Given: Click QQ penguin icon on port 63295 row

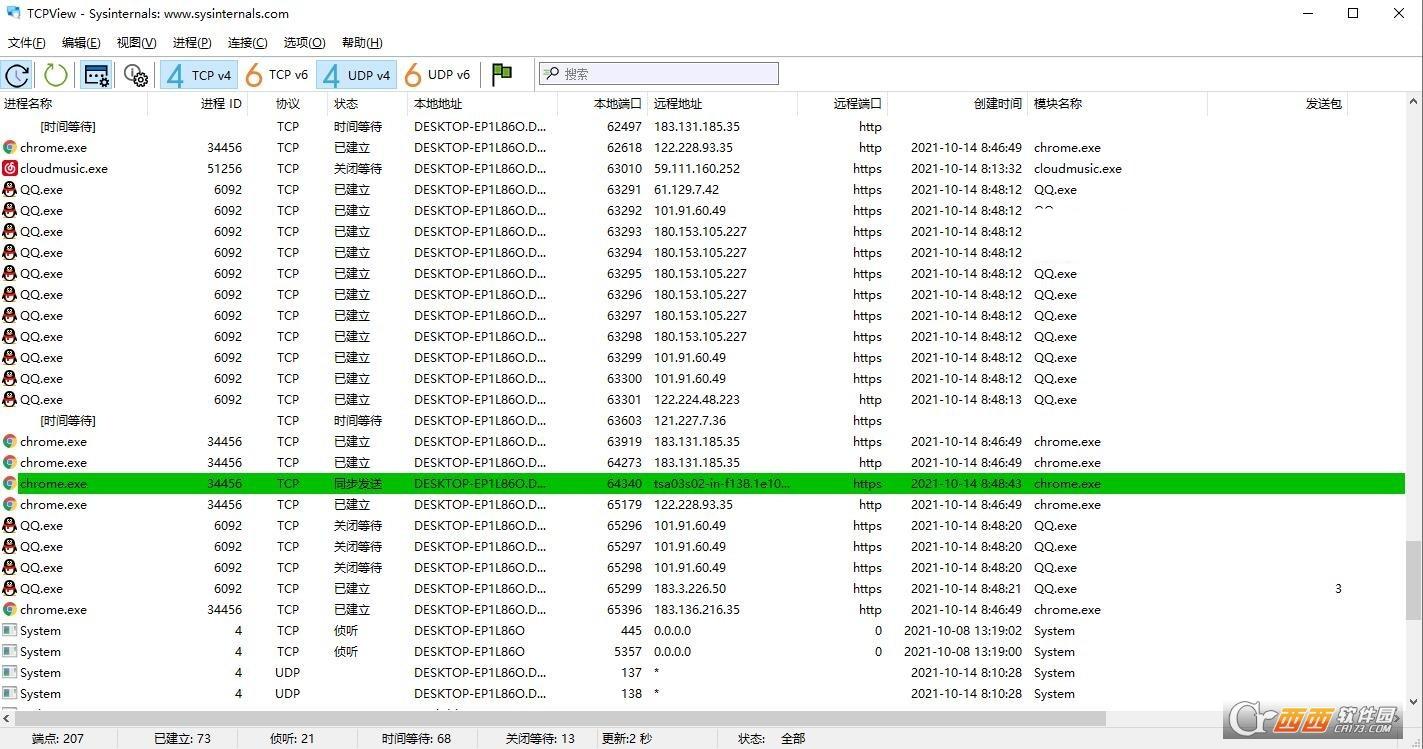Looking at the screenshot, I should point(10,273).
